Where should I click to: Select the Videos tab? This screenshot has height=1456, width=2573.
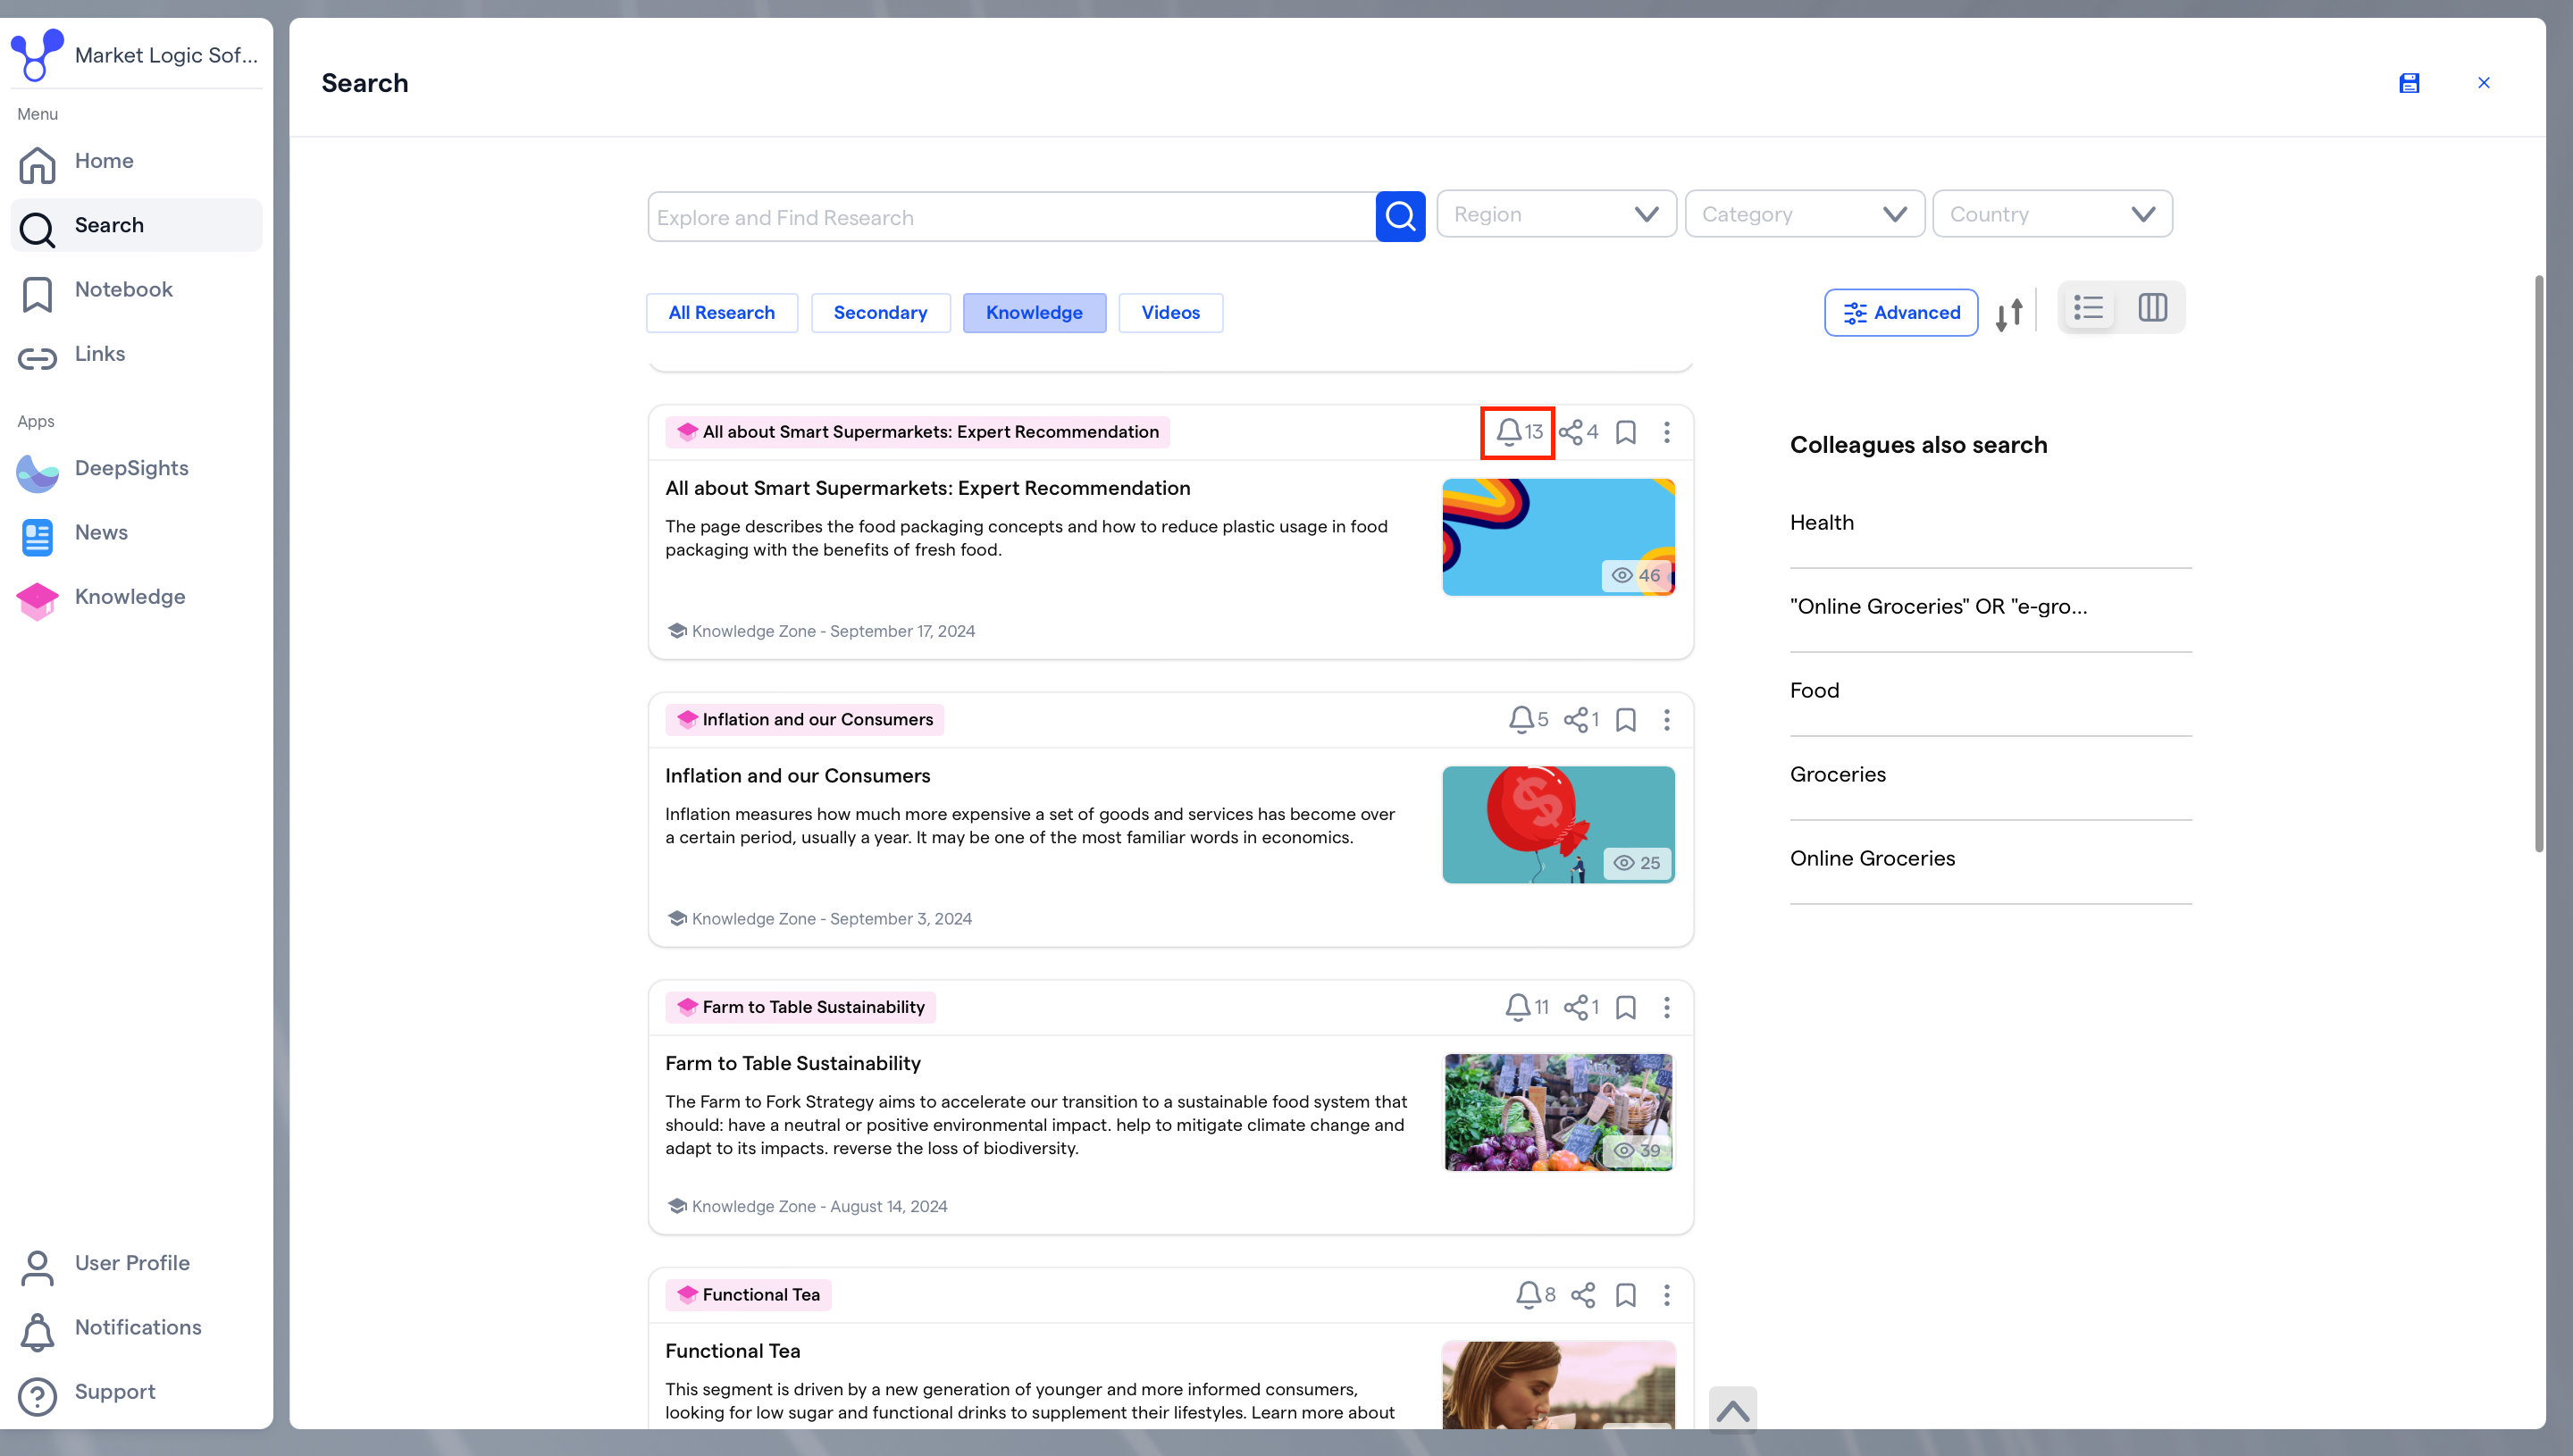1170,313
